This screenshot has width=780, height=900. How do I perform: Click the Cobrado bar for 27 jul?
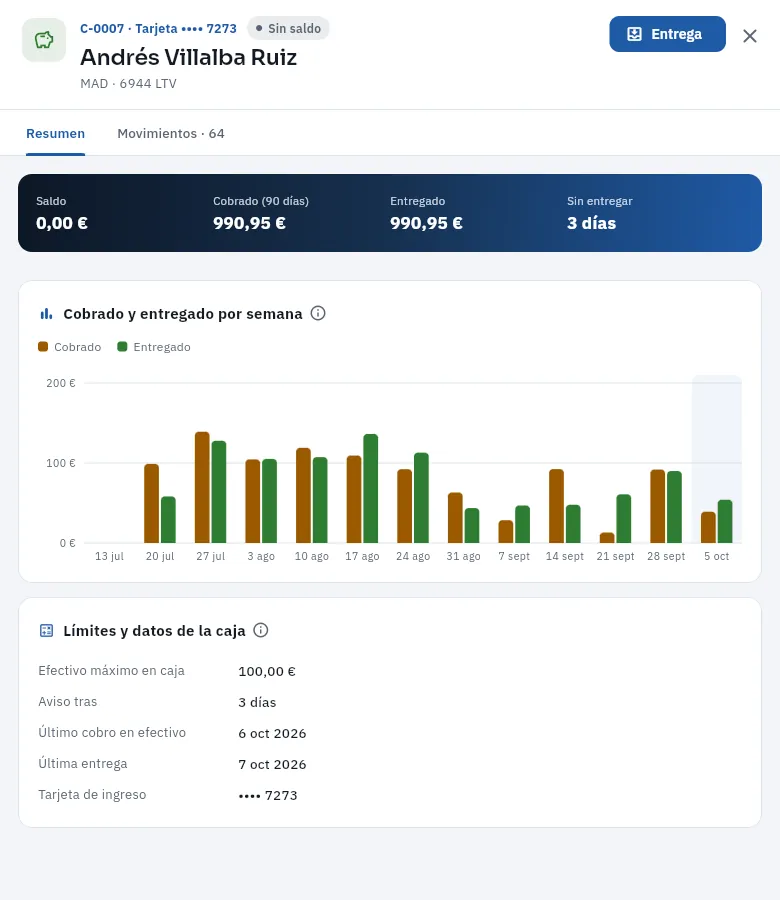click(x=202, y=487)
